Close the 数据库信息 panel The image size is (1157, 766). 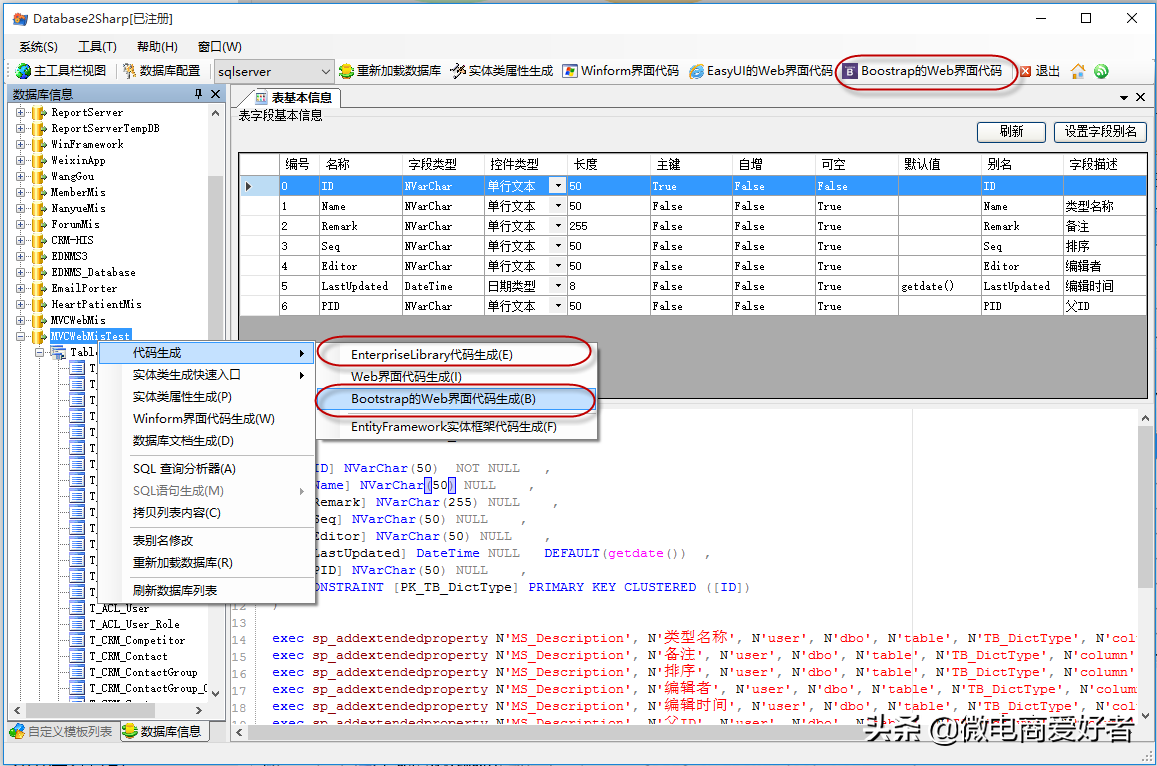[215, 94]
